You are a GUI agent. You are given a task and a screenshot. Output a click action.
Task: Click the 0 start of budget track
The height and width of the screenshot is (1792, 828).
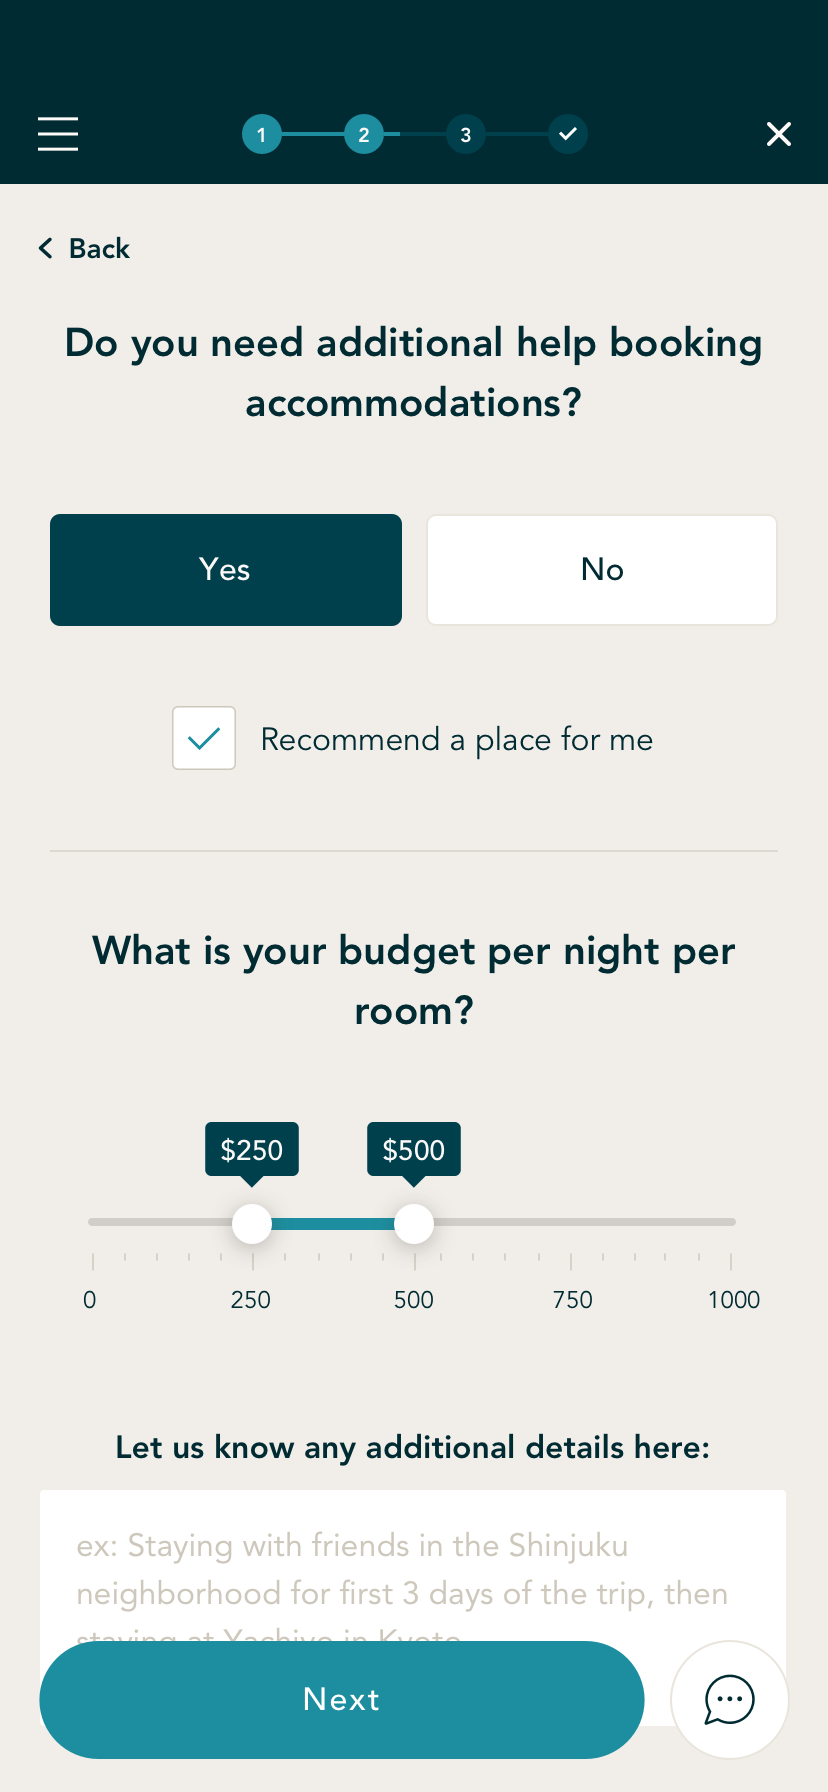pos(93,1222)
